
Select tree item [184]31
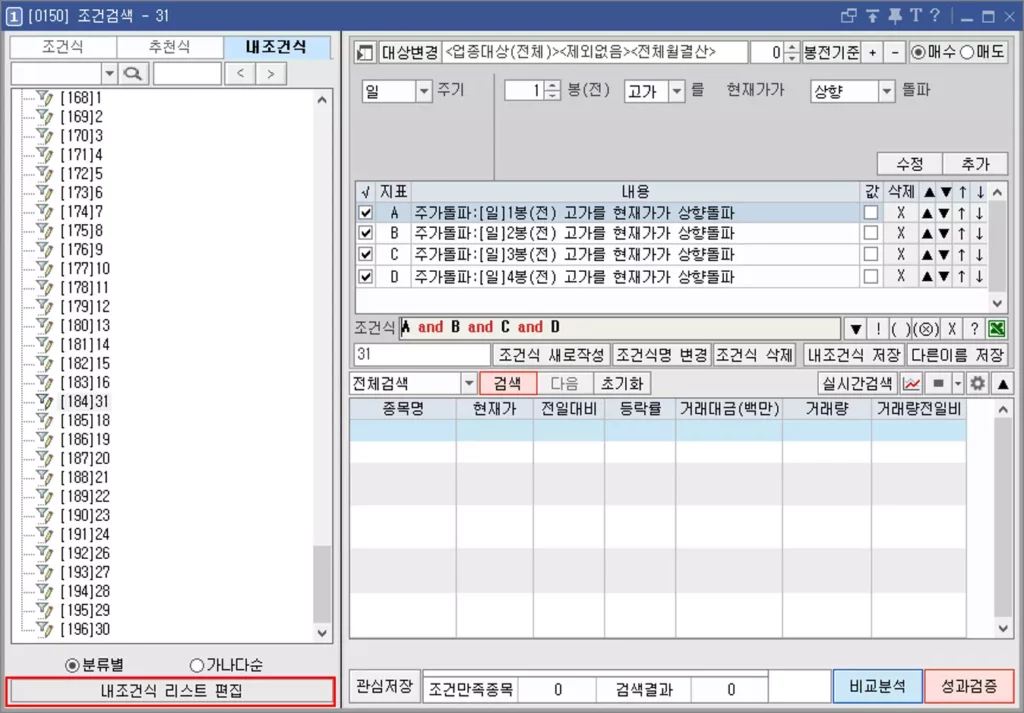(x=85, y=401)
